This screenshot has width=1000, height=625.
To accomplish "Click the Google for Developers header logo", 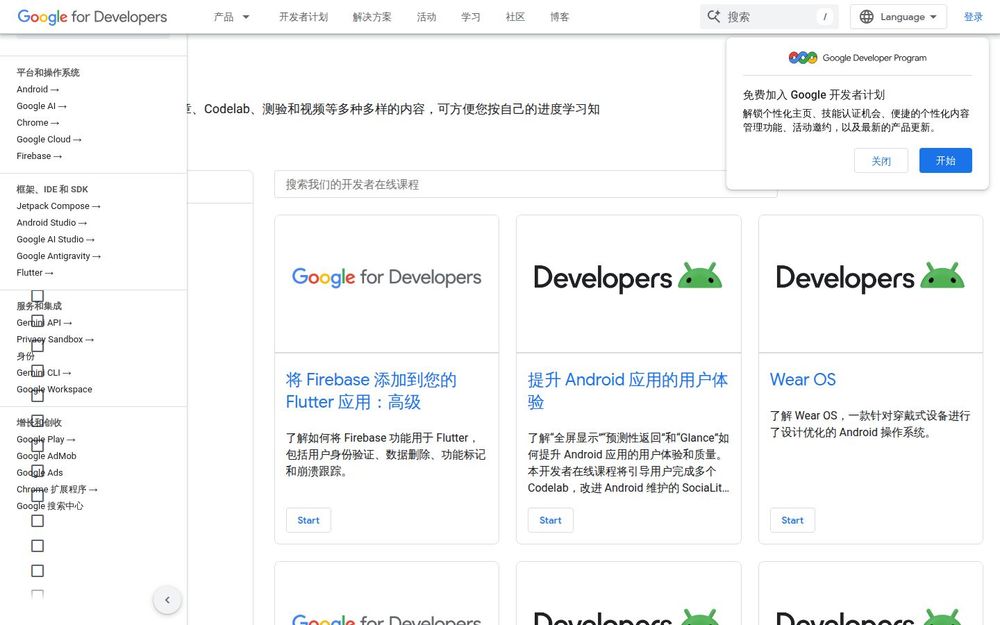I will point(92,17).
